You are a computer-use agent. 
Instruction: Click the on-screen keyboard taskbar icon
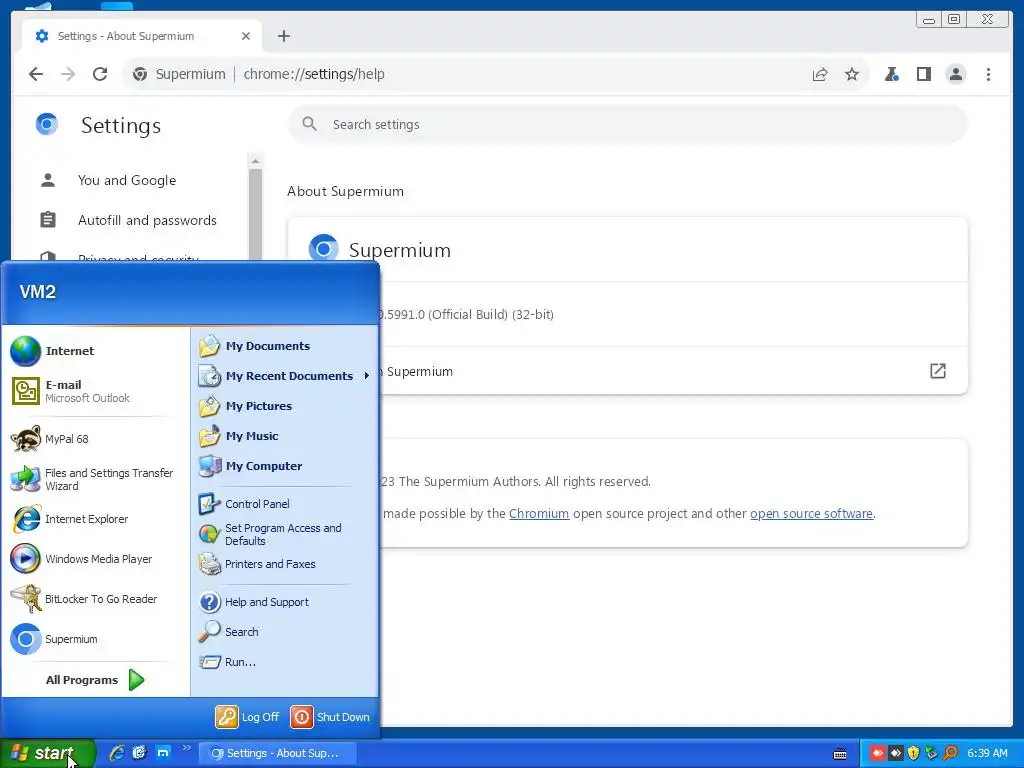(x=840, y=754)
